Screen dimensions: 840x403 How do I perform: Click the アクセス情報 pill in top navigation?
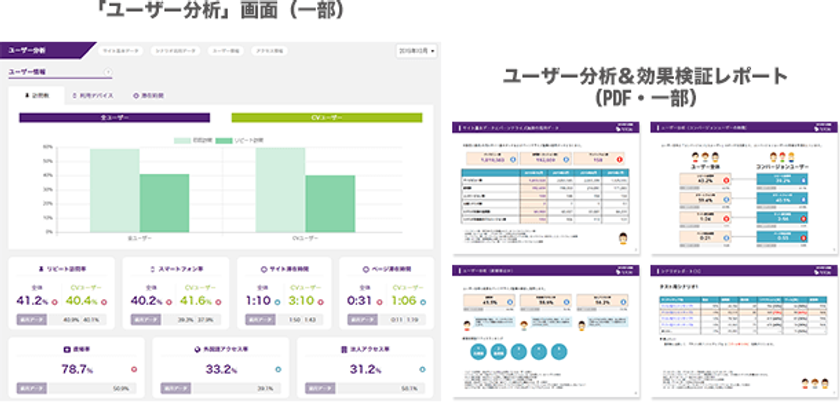[x=269, y=51]
